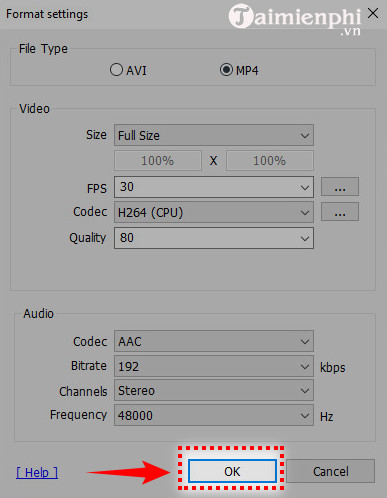Click the ellipsis button next to FPS
Image resolution: width=387 pixels, height=498 pixels.
[340, 187]
